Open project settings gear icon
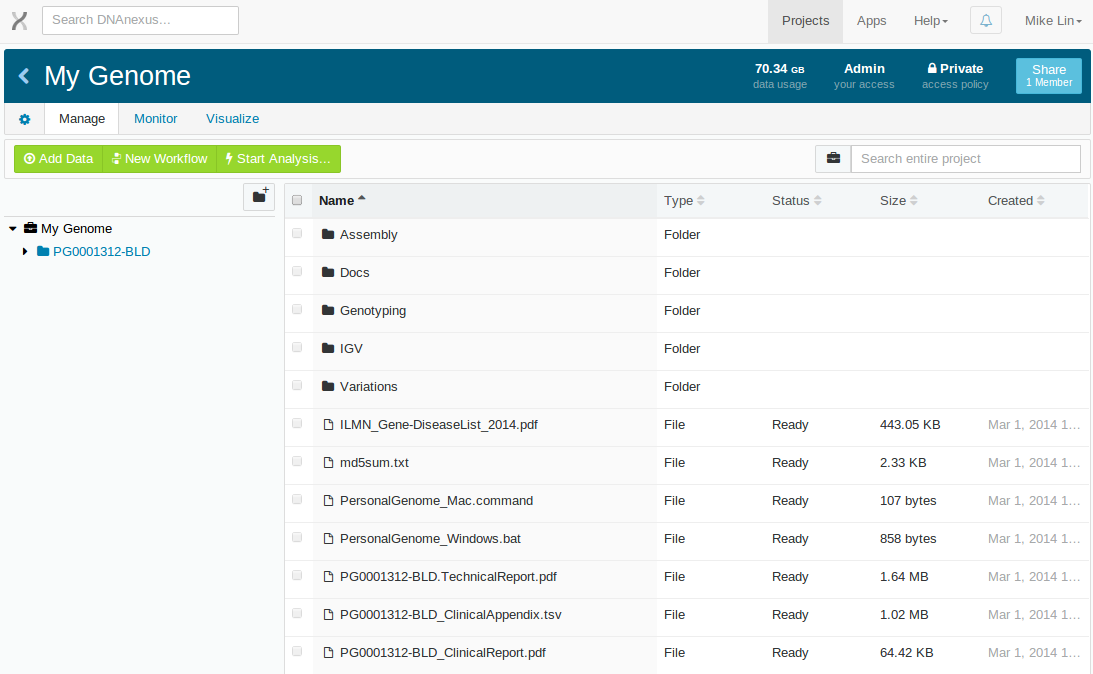 point(24,119)
